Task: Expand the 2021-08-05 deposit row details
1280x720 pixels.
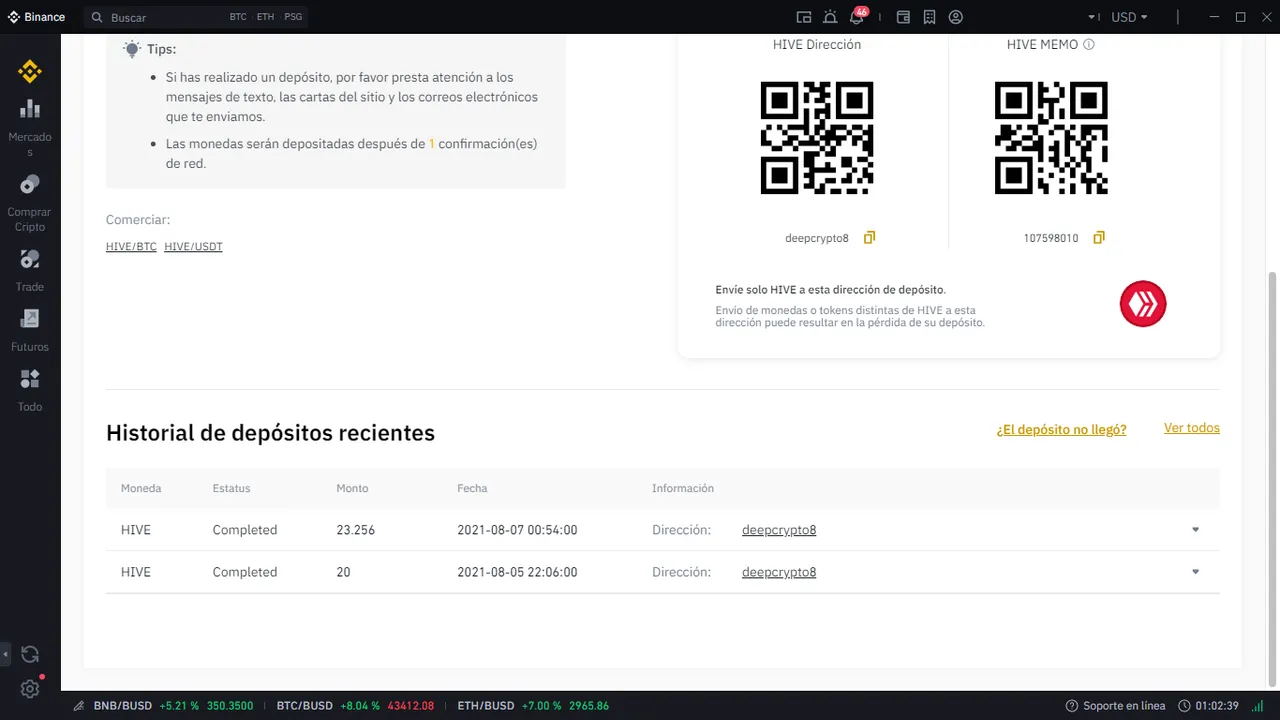Action: 1195,572
